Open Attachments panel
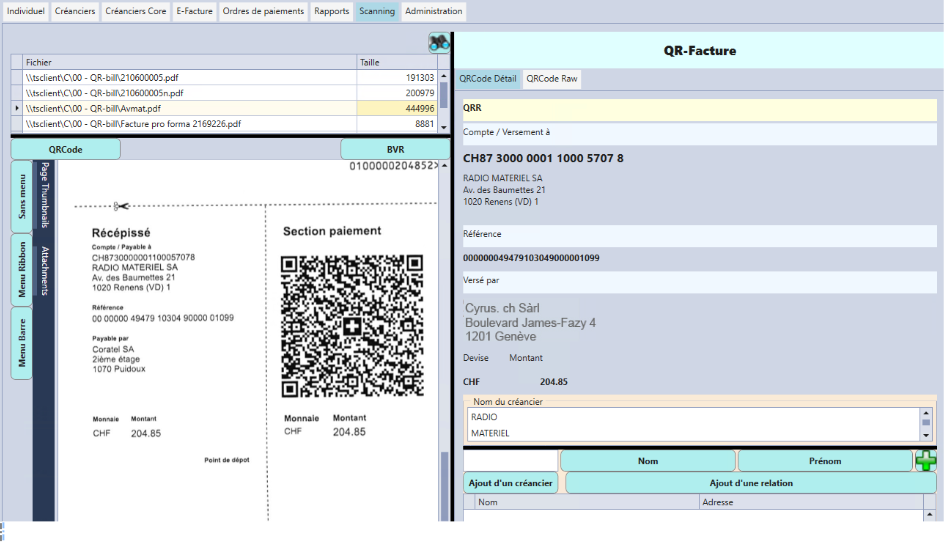The width and height of the screenshot is (944, 542). (x=44, y=271)
